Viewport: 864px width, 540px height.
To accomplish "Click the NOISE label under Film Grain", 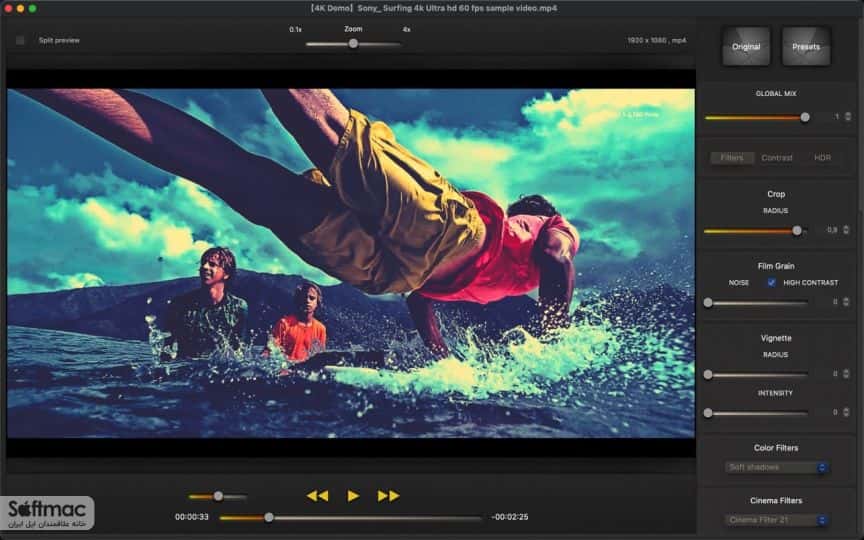I will [739, 283].
